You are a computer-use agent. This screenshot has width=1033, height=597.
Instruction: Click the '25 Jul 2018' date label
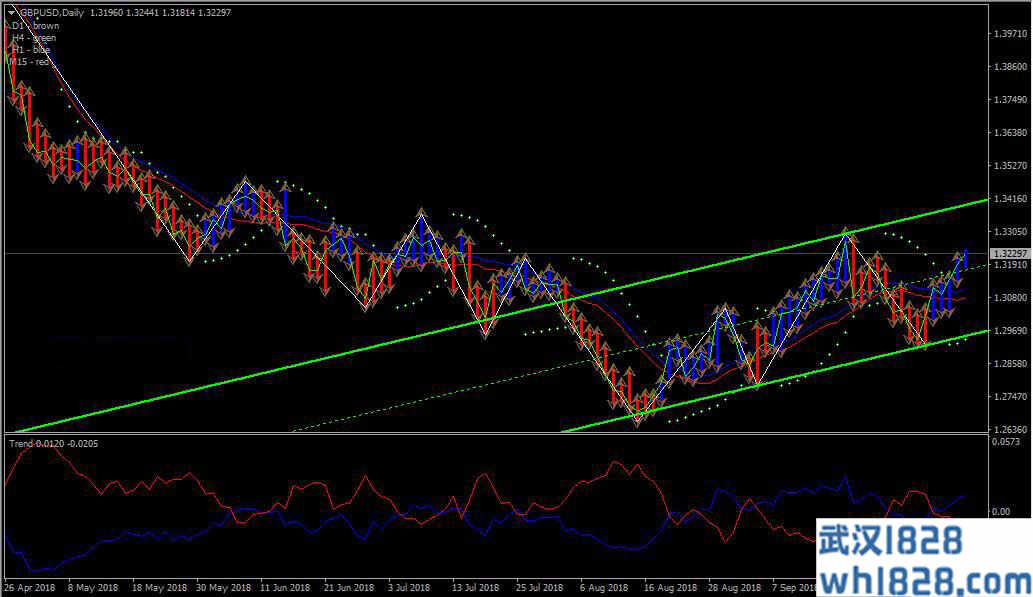click(x=540, y=587)
